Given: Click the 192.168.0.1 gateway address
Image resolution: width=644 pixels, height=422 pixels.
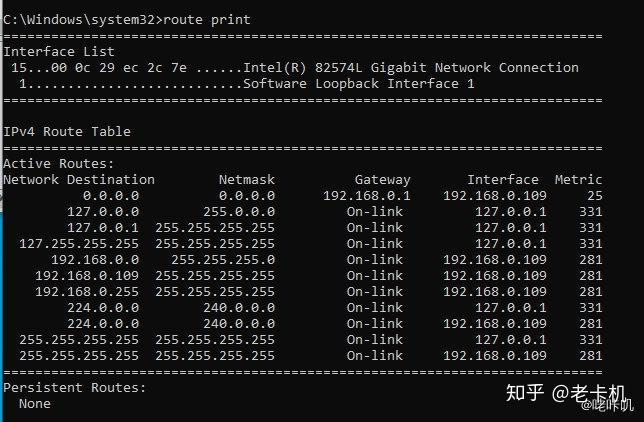Looking at the screenshot, I should [x=366, y=195].
